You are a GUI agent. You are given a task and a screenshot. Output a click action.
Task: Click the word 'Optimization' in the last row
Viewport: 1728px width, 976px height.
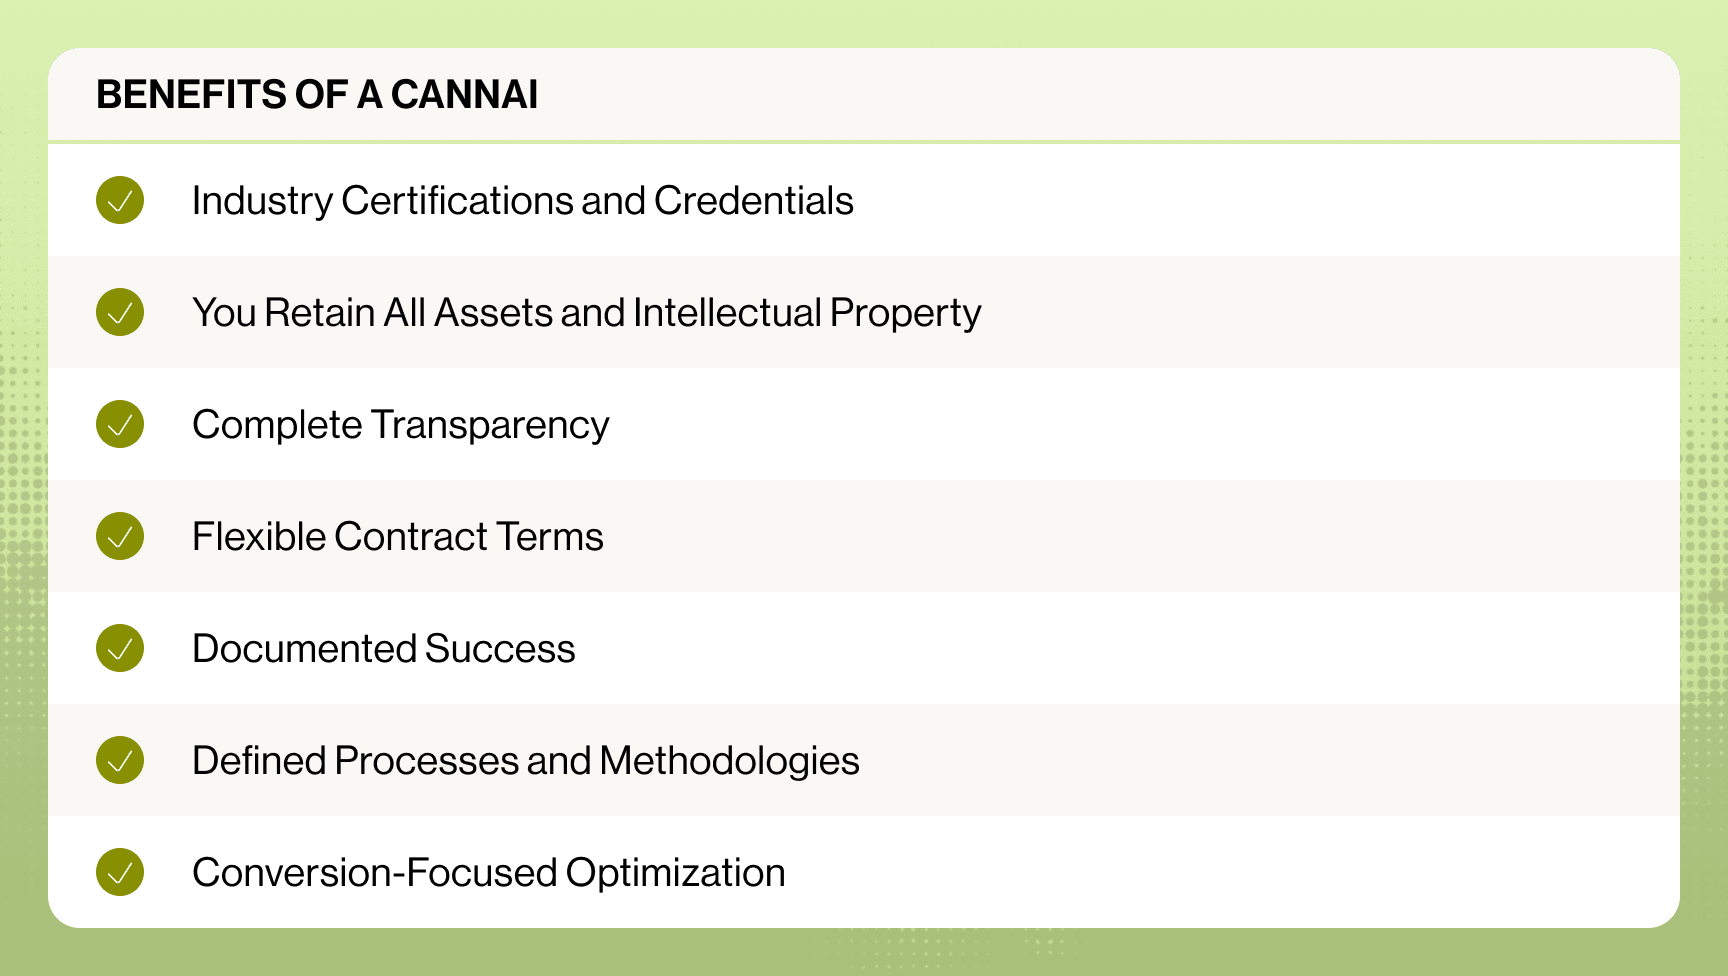[675, 873]
